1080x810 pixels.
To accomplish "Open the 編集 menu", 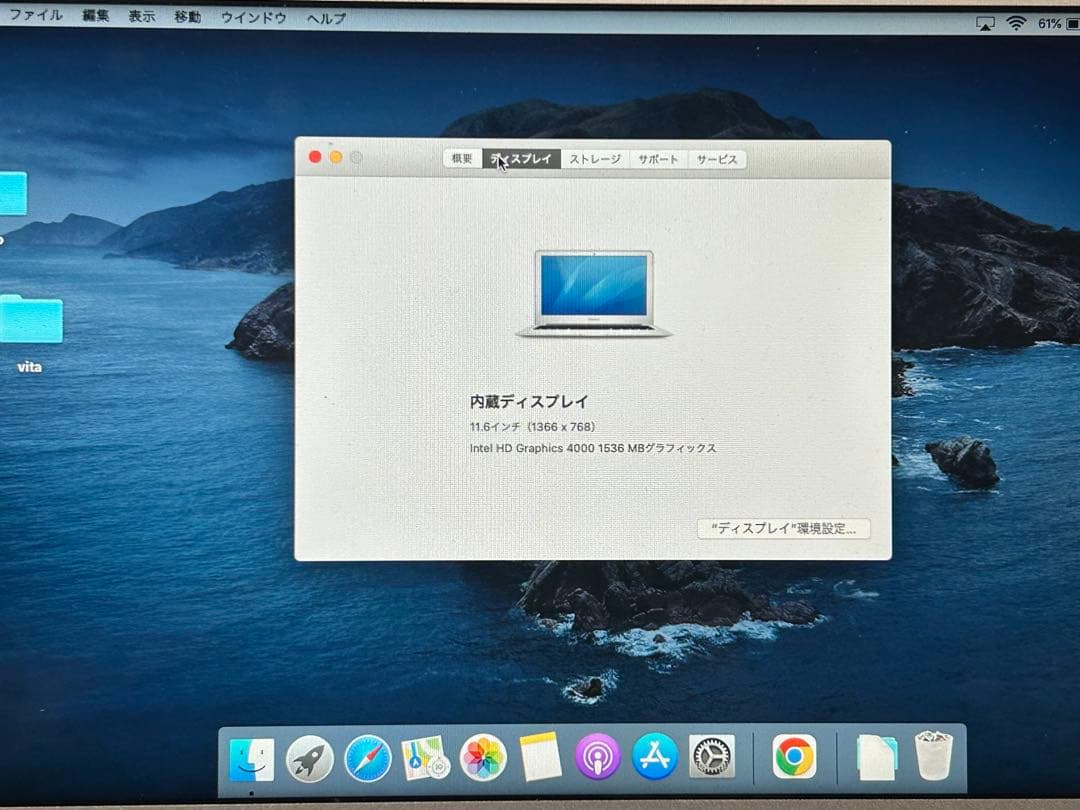I will click(96, 15).
